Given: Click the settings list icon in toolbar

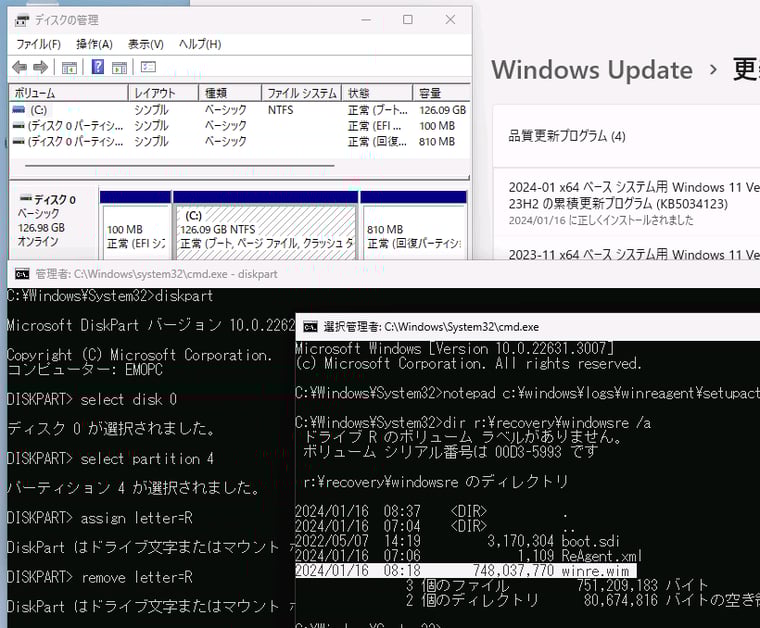Looking at the screenshot, I should 148,67.
